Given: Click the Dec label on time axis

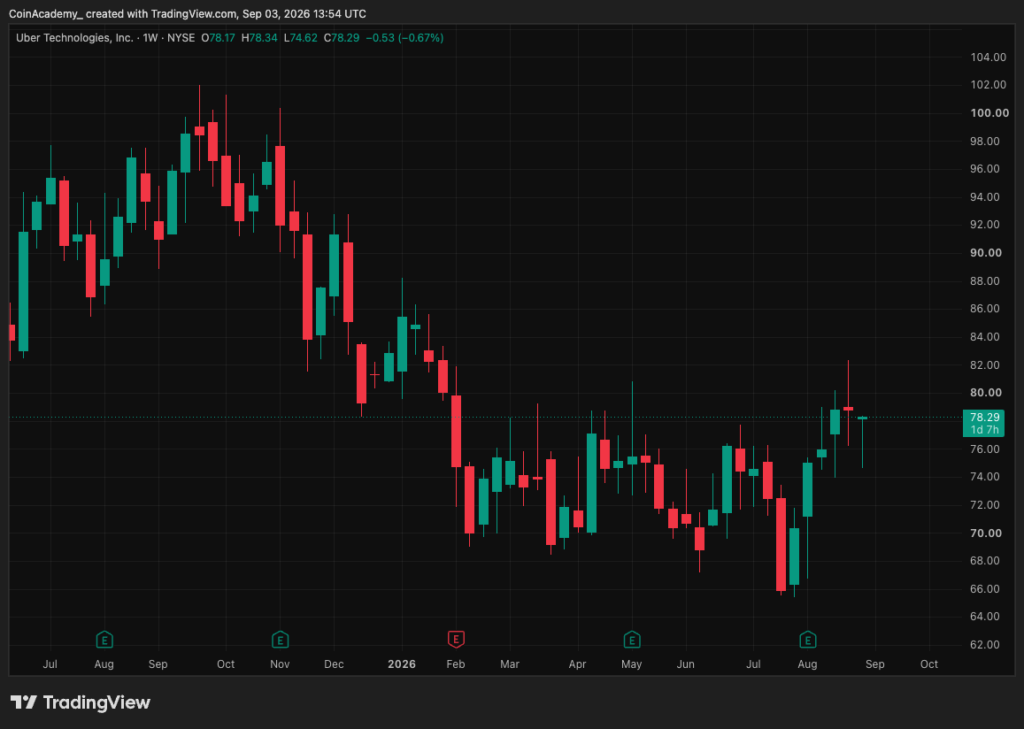Looking at the screenshot, I should tap(334, 664).
